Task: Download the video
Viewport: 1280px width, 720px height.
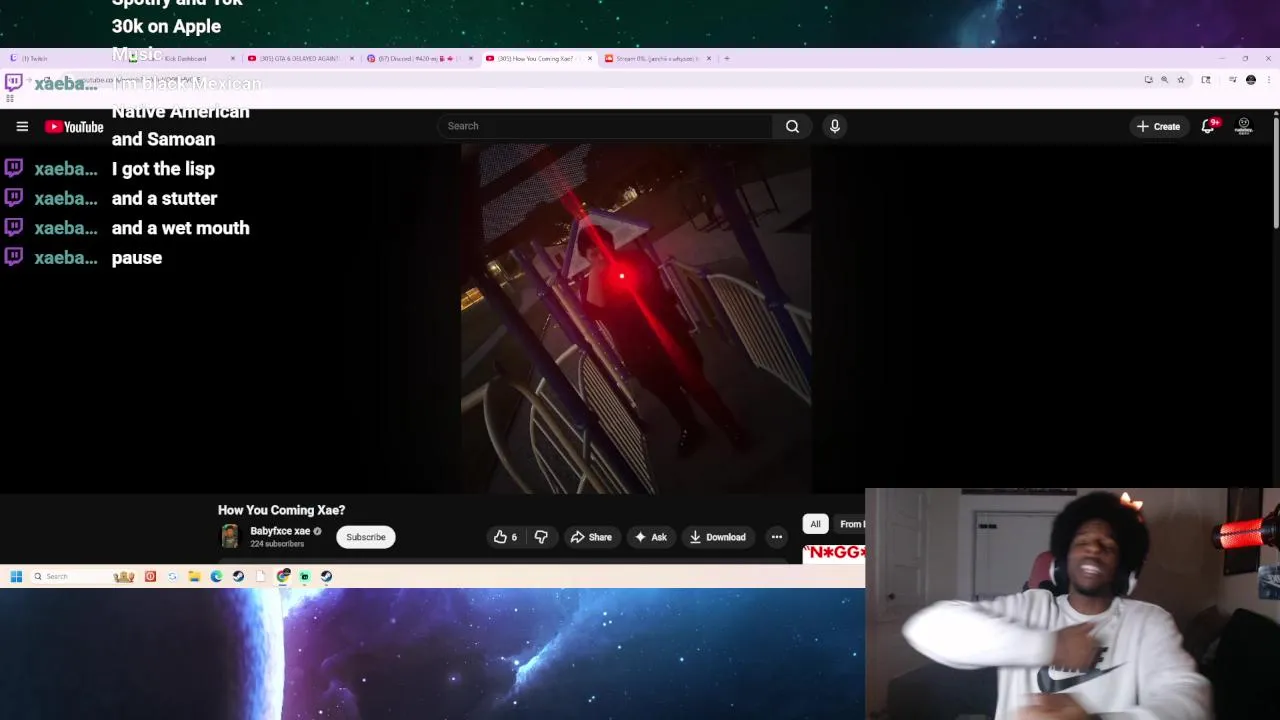Action: coord(717,537)
